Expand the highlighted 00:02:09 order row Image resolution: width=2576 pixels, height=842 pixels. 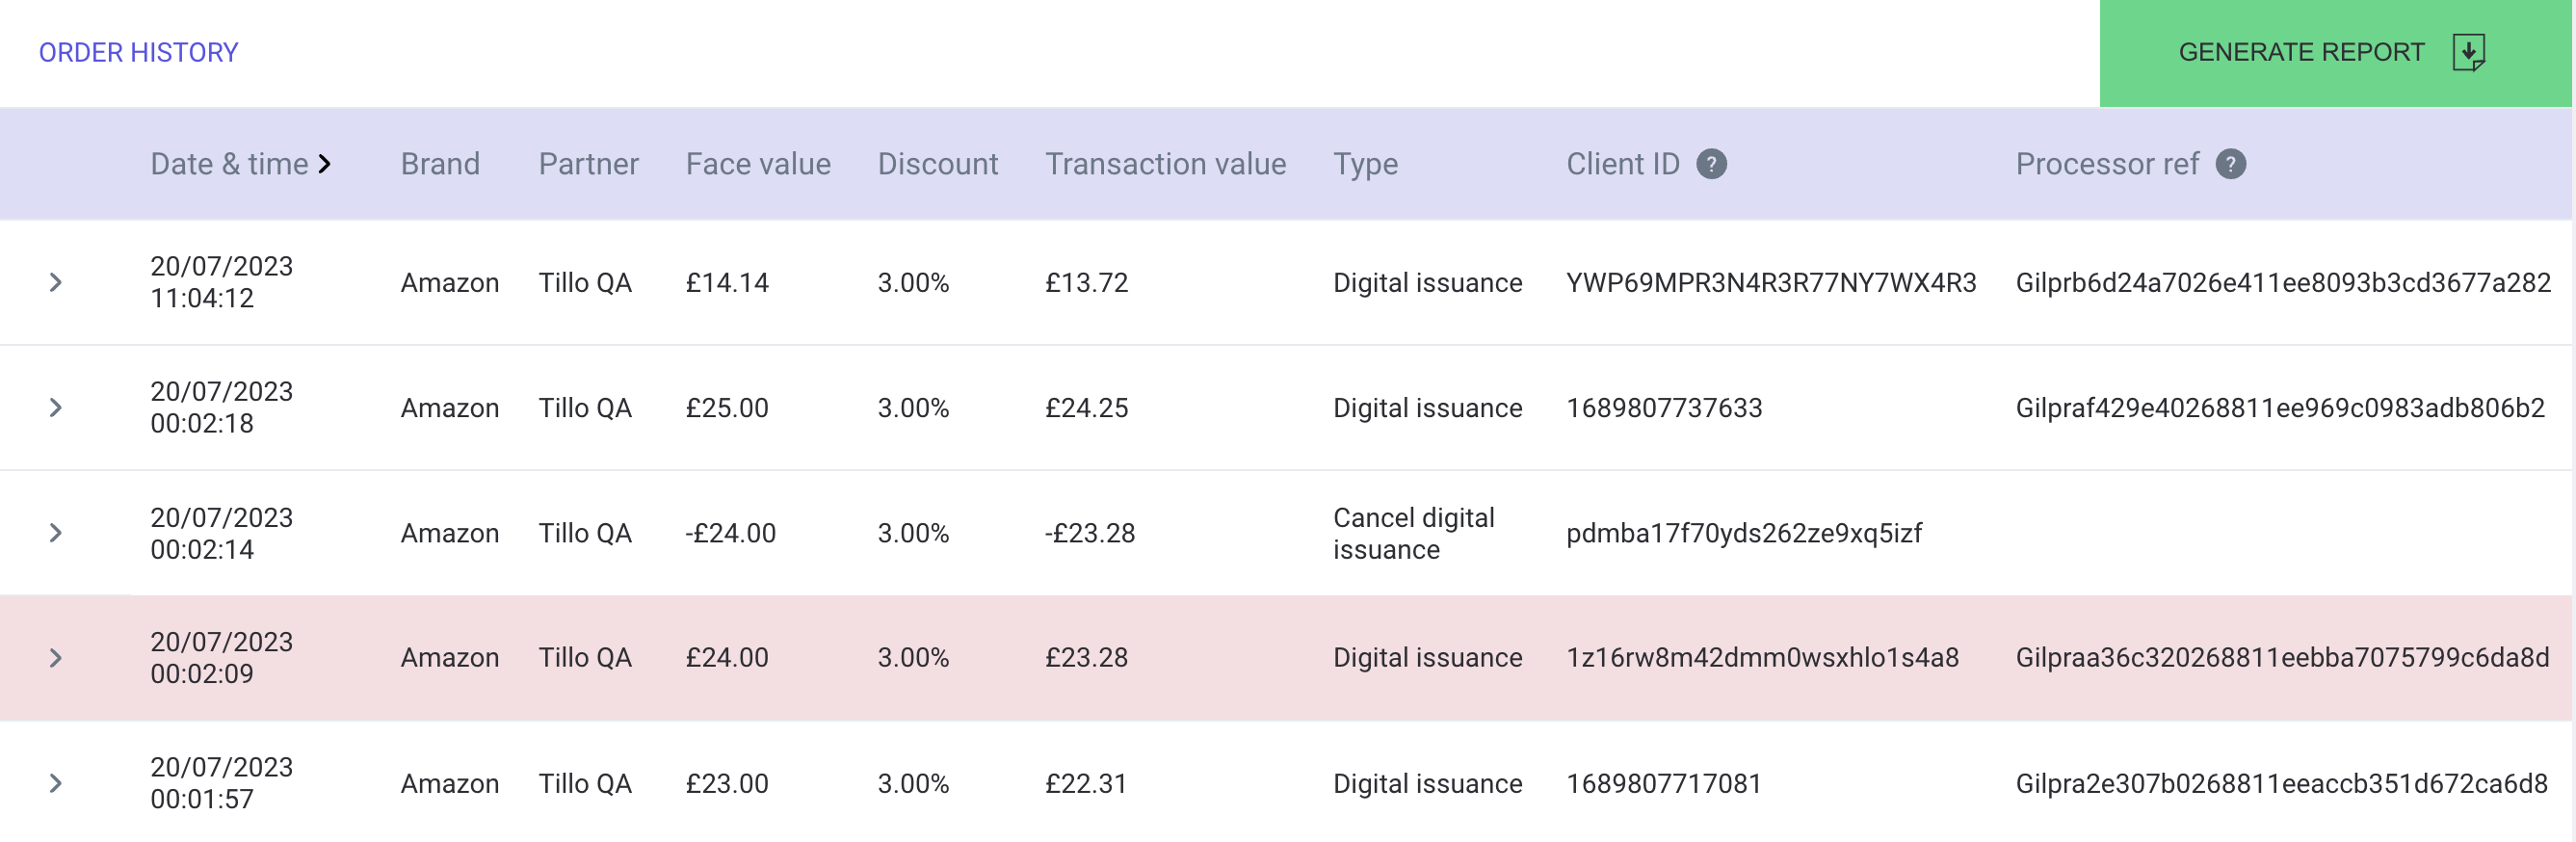coord(56,658)
